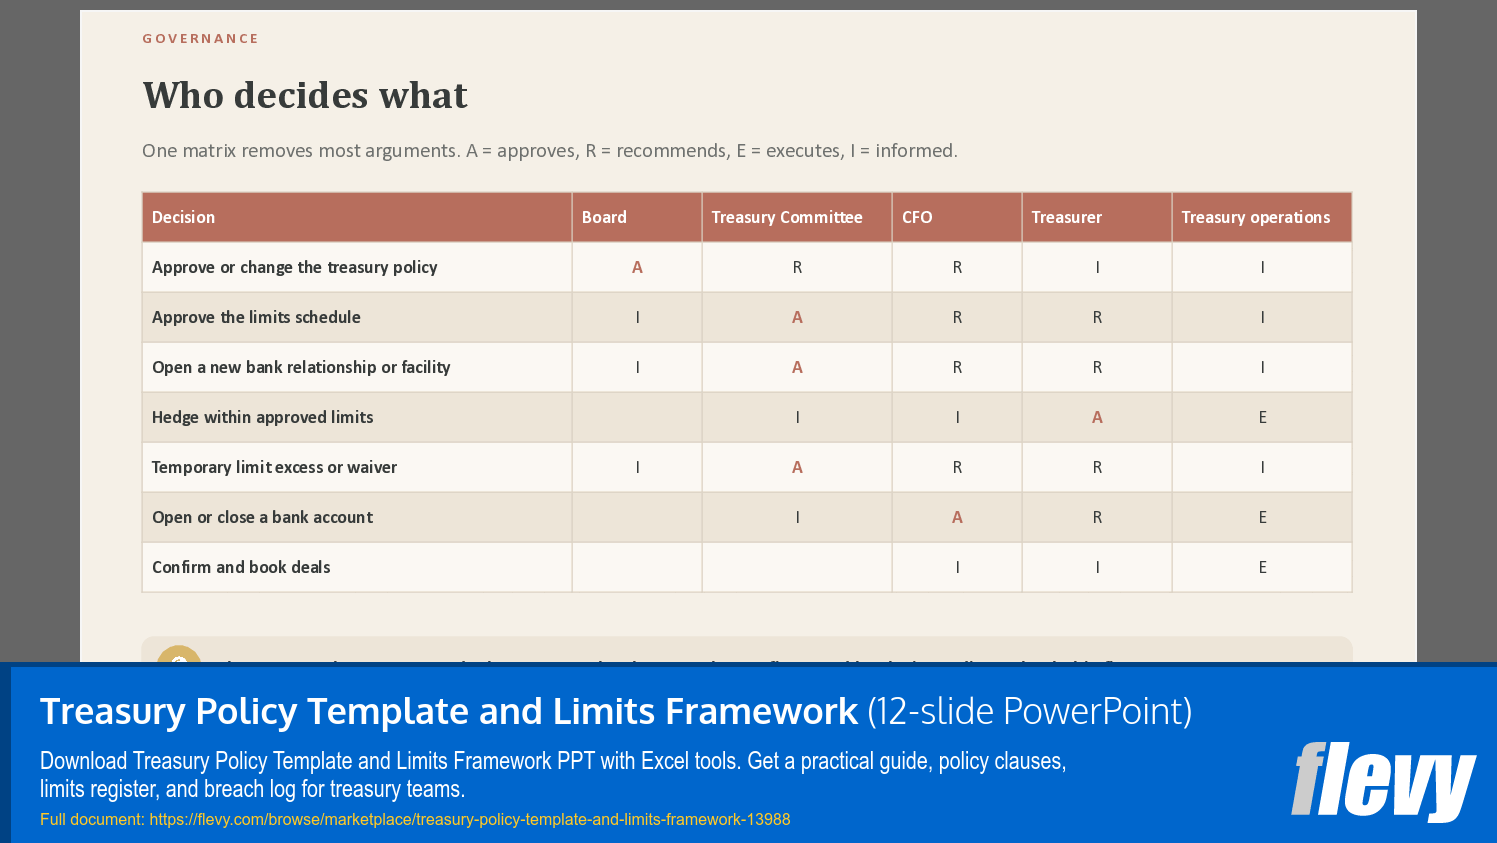
Task: Select Board's 'I' in limits schedule row
Action: (x=637, y=317)
